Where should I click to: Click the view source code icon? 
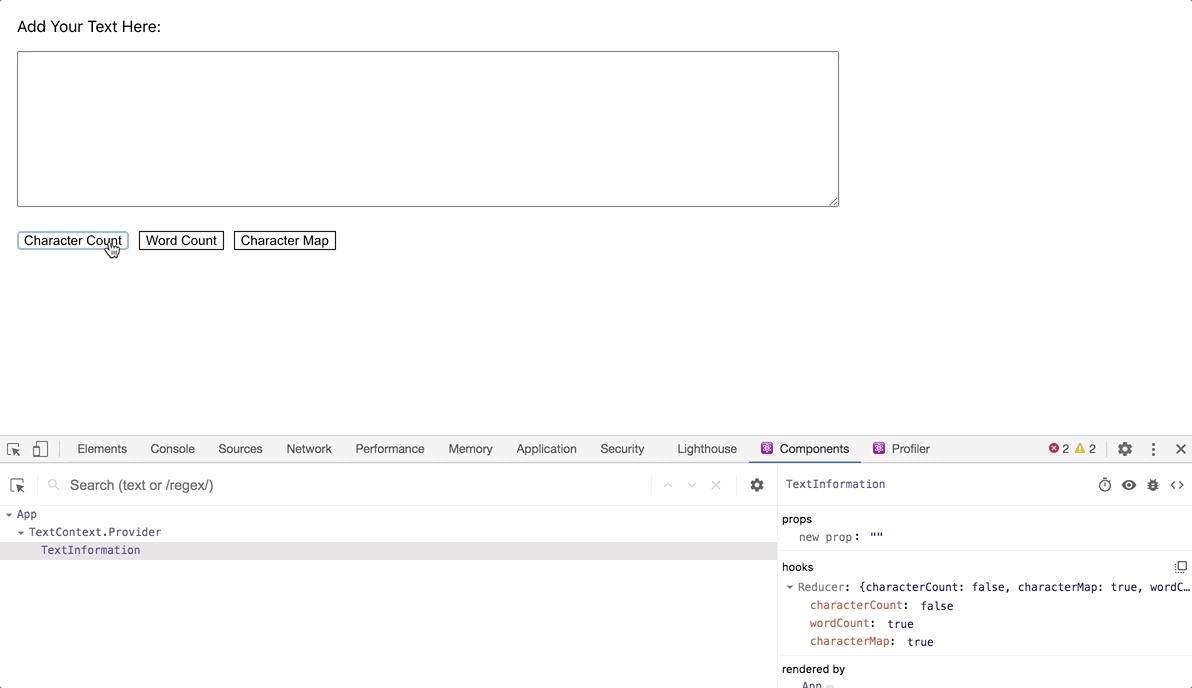(x=1177, y=485)
